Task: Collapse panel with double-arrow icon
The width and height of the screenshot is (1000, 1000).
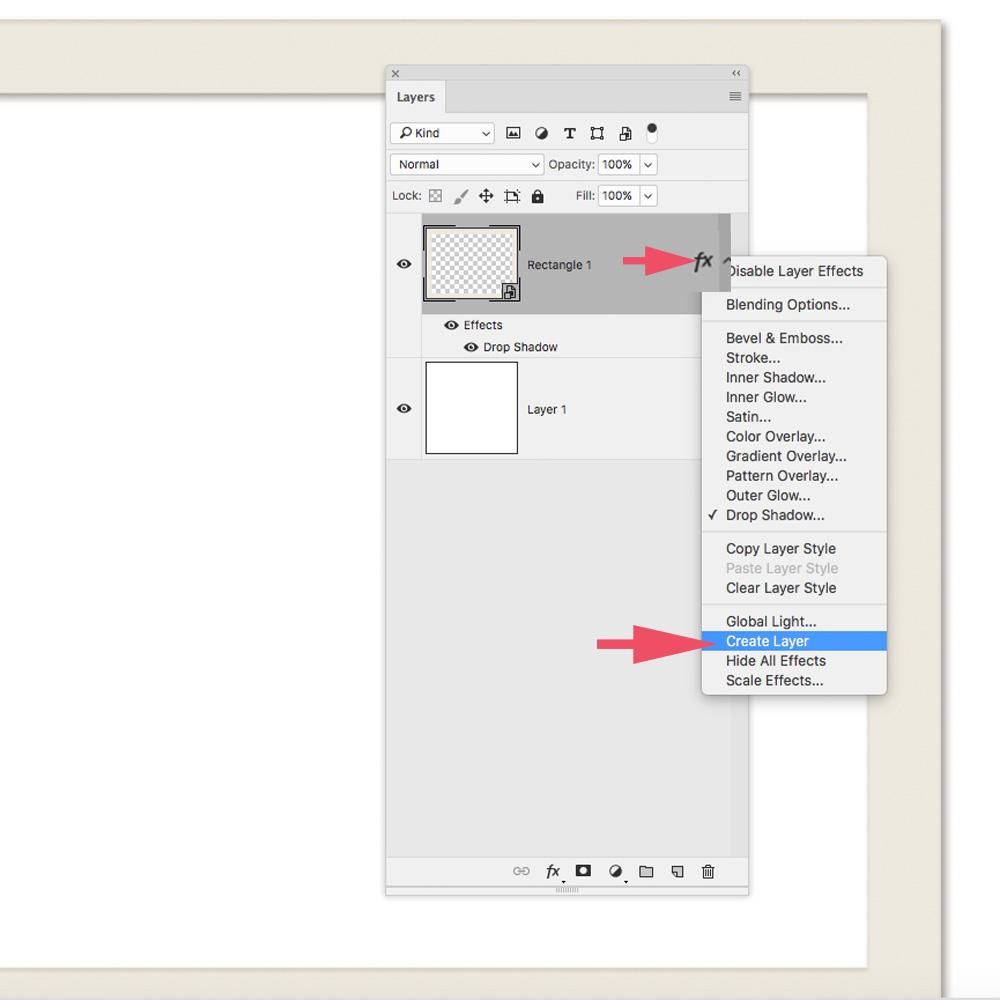Action: (x=736, y=73)
